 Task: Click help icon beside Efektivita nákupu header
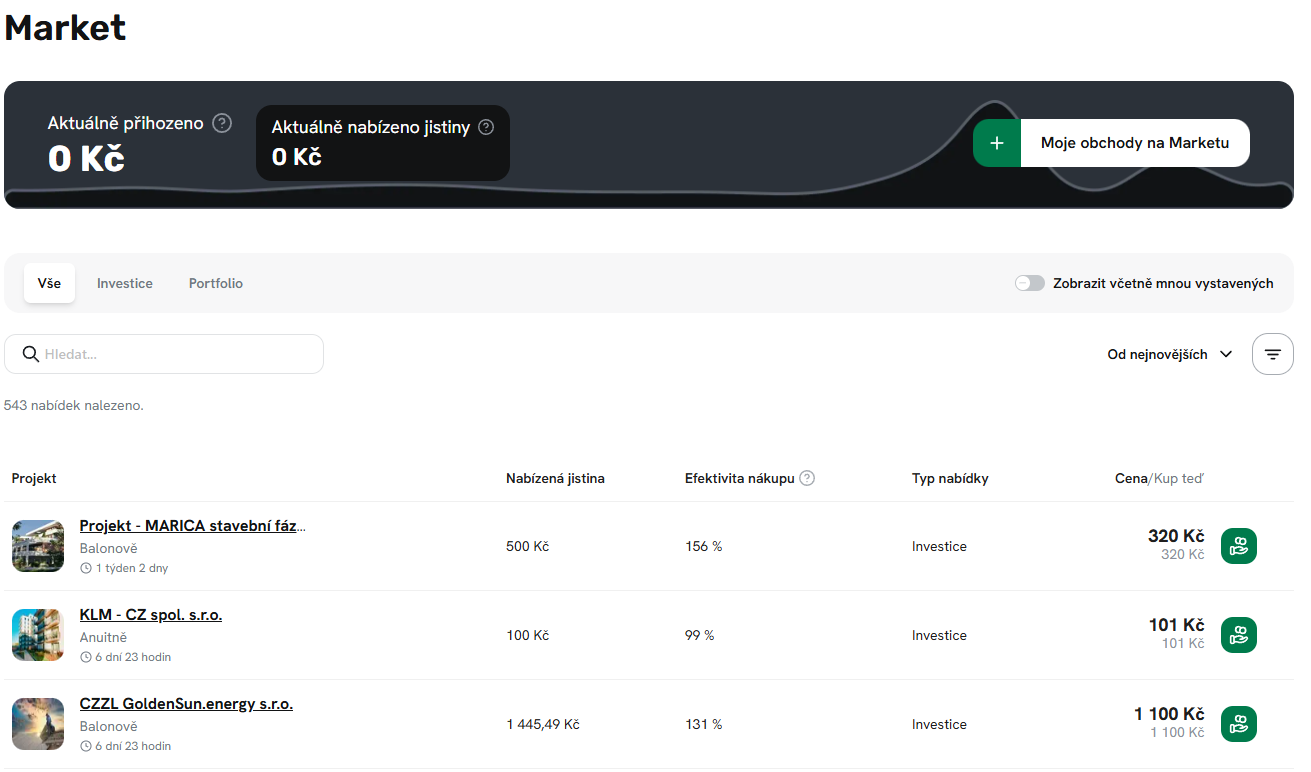(807, 478)
